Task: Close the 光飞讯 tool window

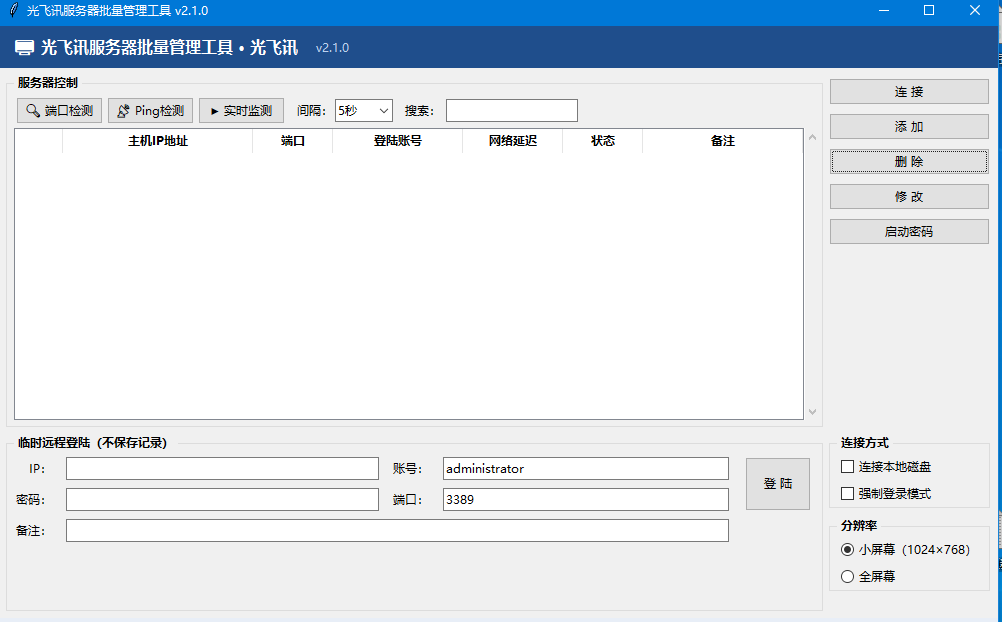Action: pyautogui.click(x=975, y=10)
